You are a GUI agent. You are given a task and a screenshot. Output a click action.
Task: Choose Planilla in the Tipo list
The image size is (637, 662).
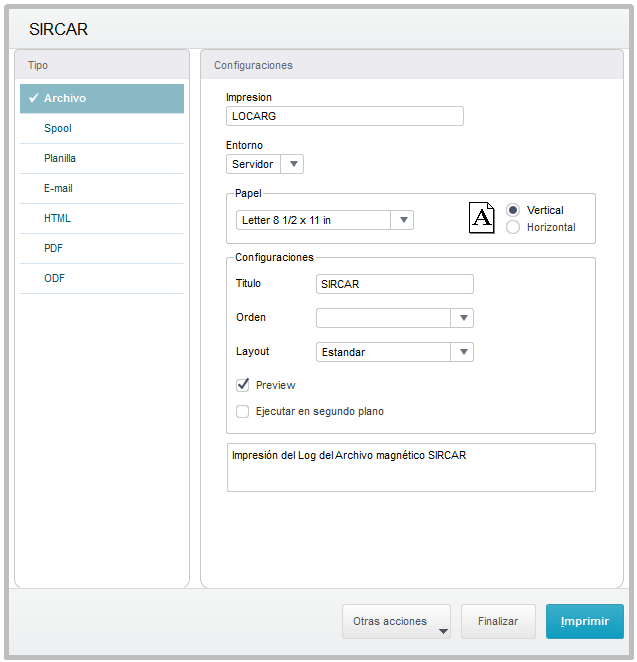pos(60,158)
